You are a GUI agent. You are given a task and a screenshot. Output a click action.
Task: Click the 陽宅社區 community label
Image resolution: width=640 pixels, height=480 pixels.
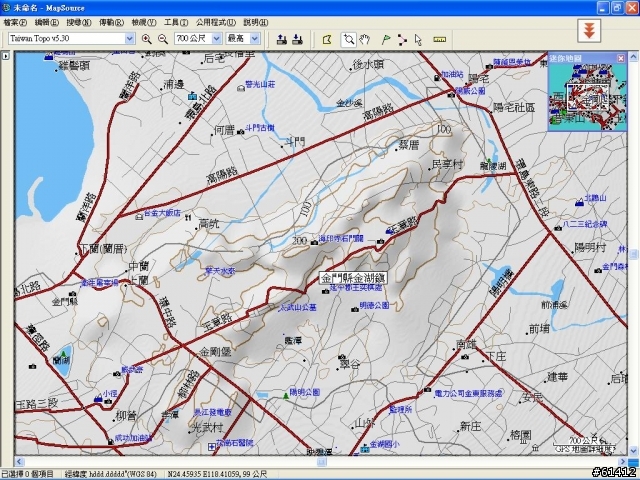click(514, 108)
